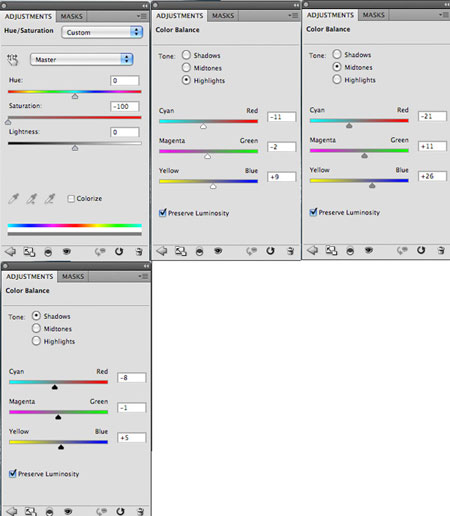Screen dimensions: 450x516
Task: Click Yellow-Blue slider handle in Shadows panel
Action: click(x=61, y=447)
